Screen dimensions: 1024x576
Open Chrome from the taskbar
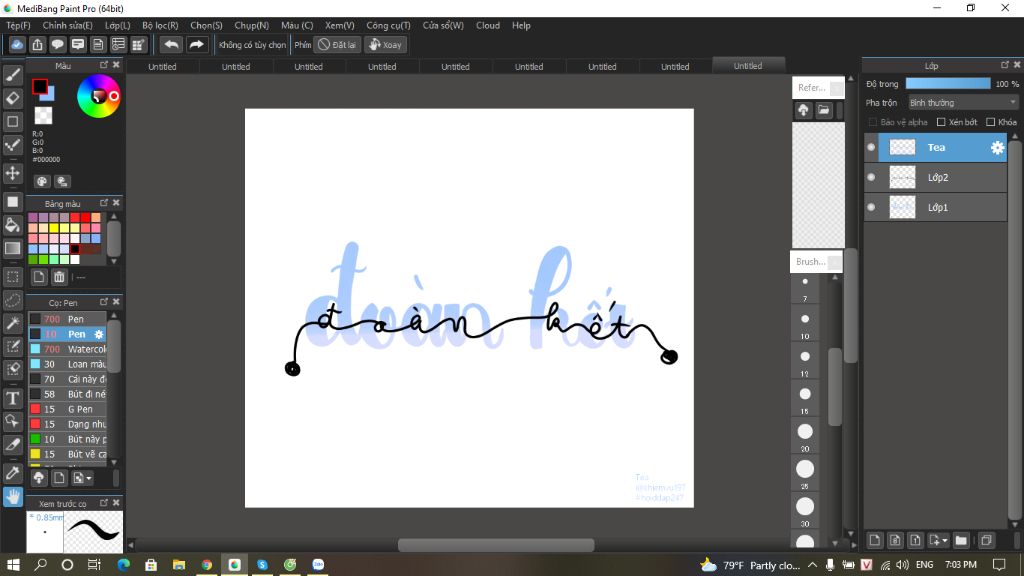pyautogui.click(x=206, y=564)
